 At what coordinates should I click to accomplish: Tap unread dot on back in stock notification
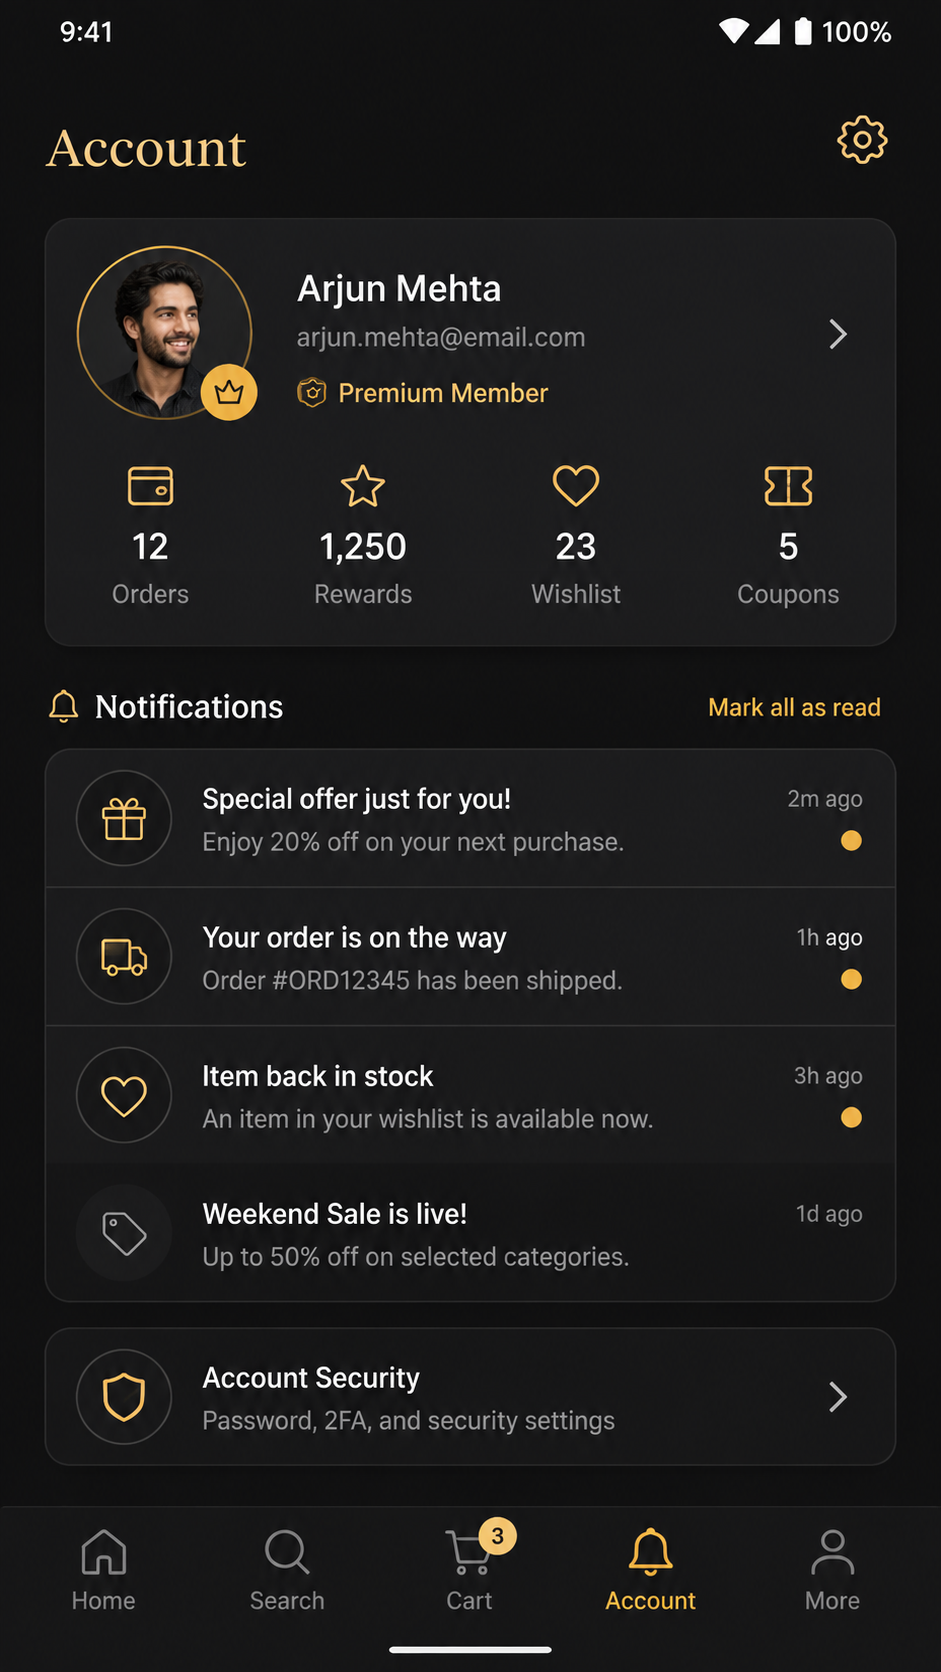point(851,1117)
